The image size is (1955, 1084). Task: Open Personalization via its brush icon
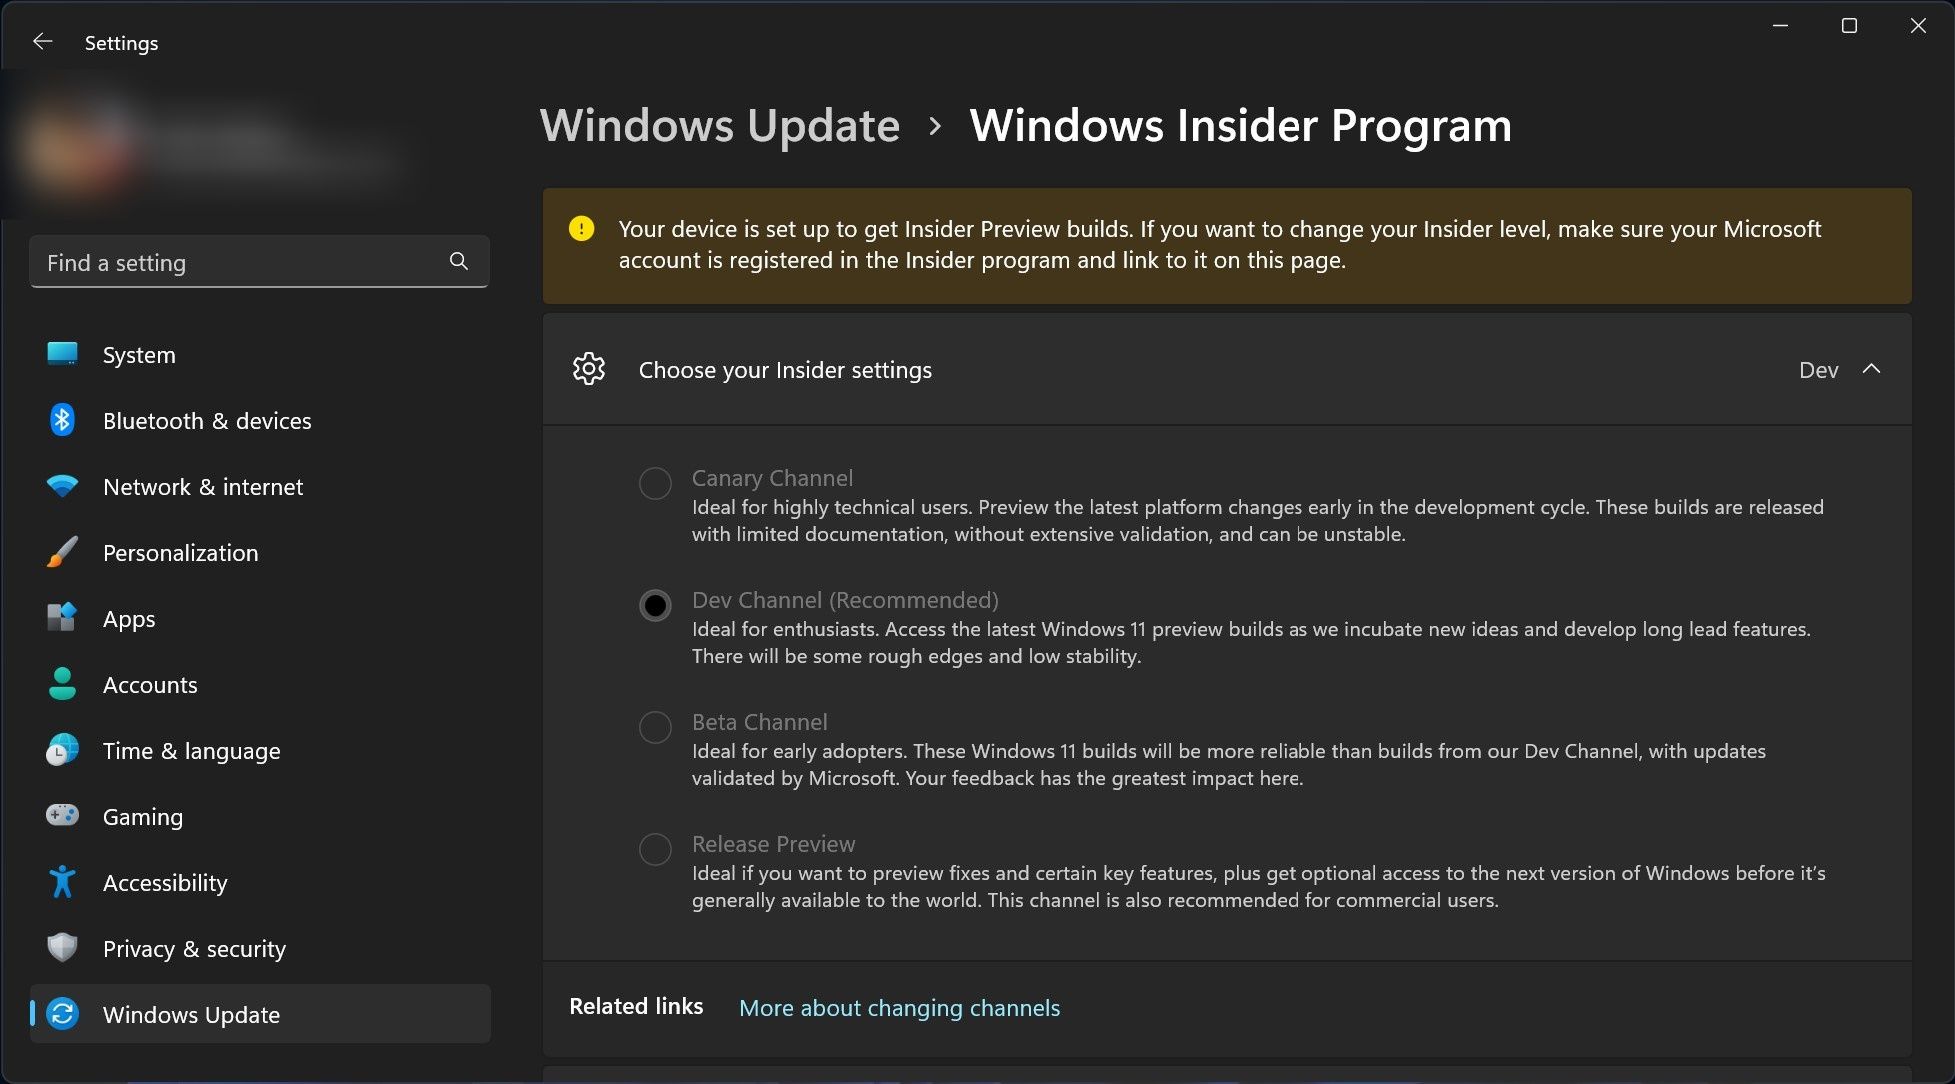click(62, 552)
